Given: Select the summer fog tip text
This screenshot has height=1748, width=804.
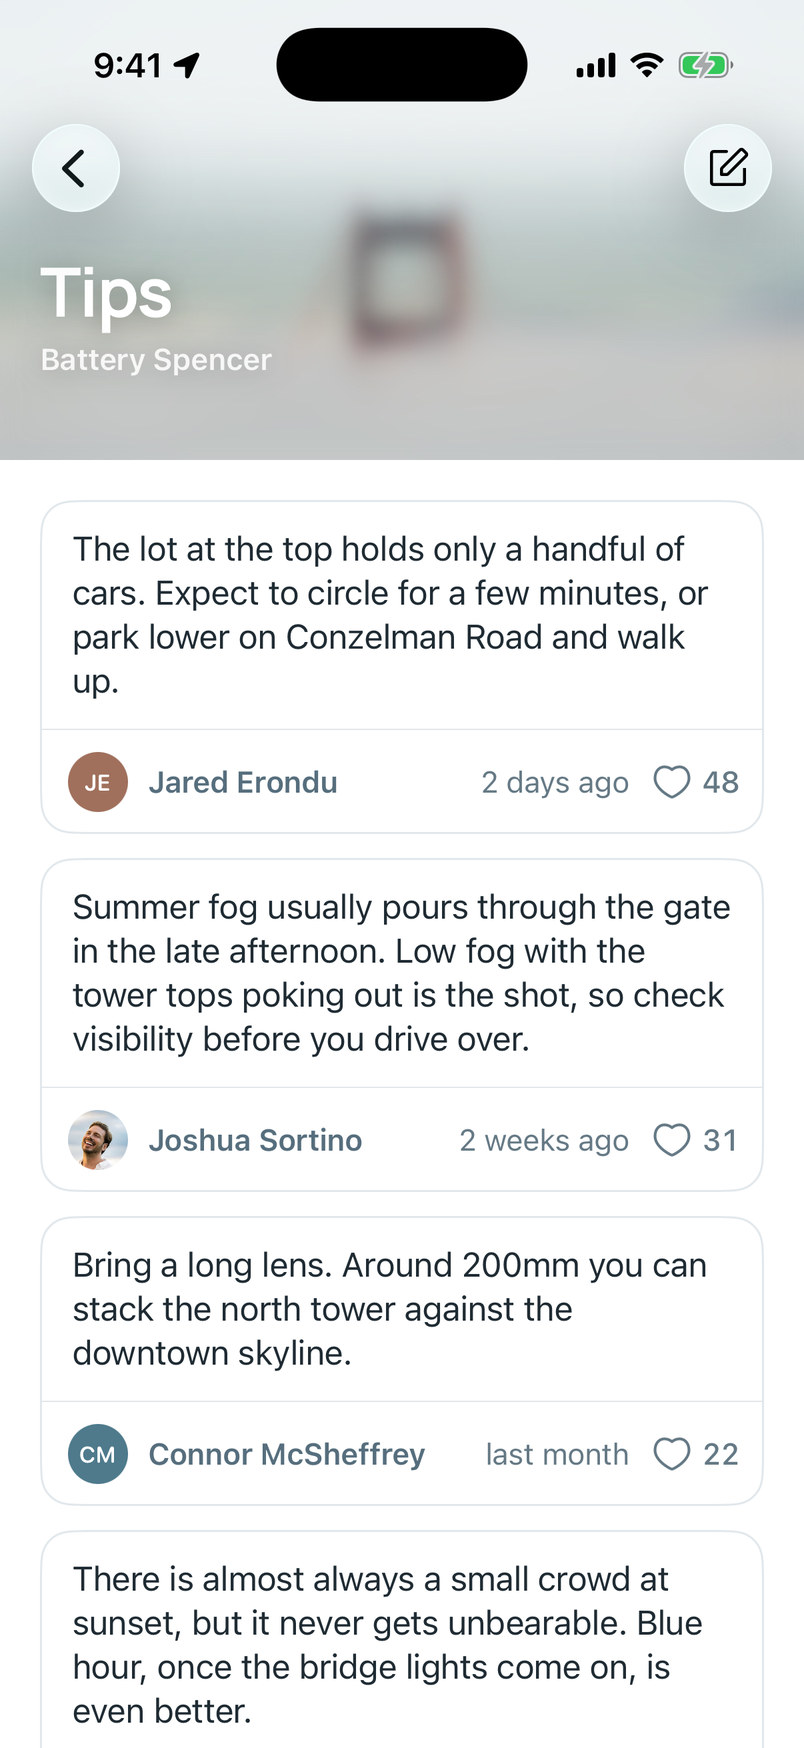Looking at the screenshot, I should coord(400,973).
